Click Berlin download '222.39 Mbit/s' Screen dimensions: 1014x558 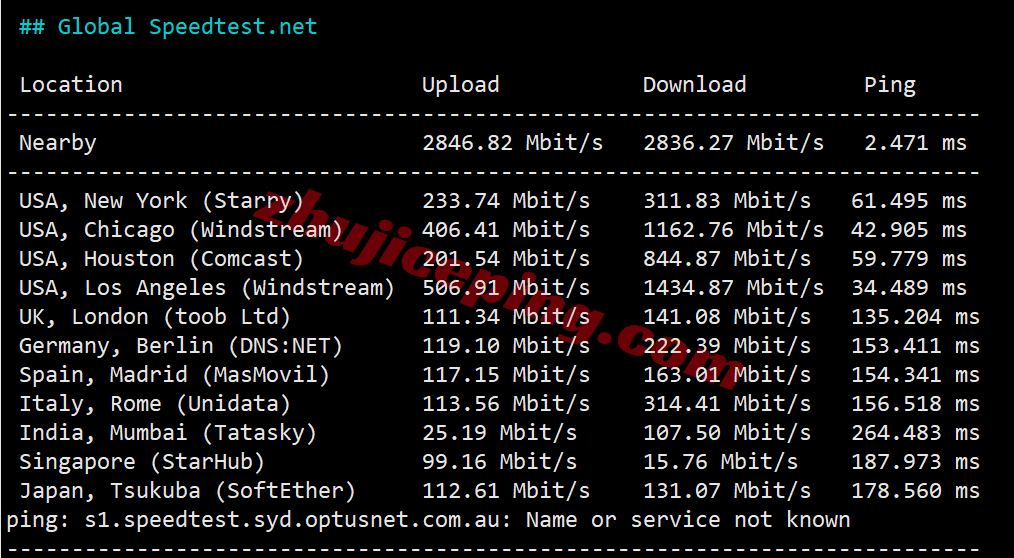pos(727,346)
